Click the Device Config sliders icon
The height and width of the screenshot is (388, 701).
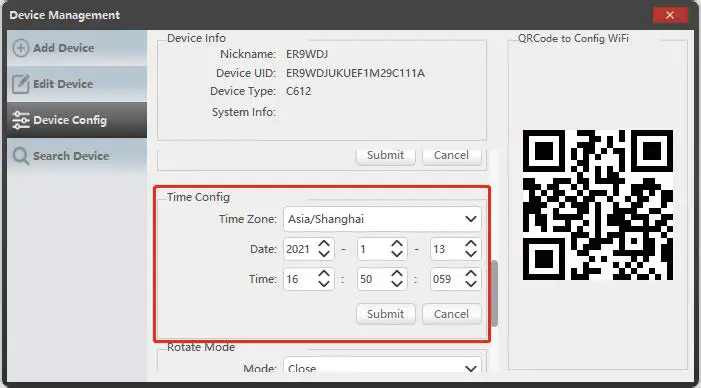21,120
